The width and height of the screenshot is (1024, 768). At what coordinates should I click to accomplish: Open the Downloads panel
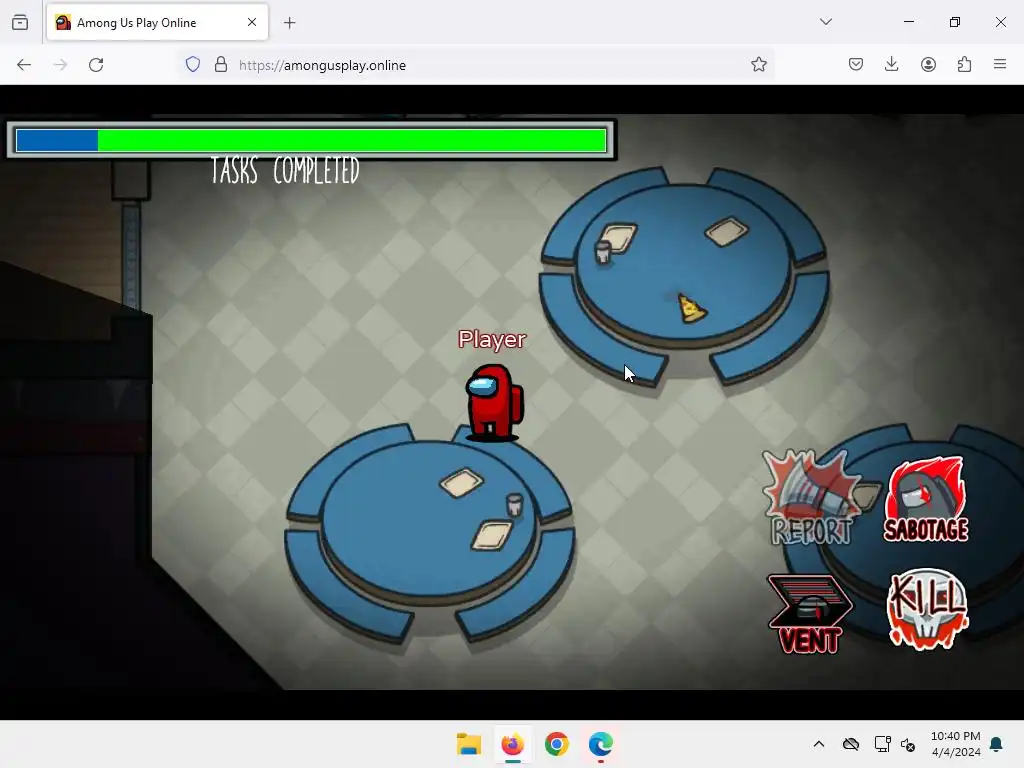[891, 64]
